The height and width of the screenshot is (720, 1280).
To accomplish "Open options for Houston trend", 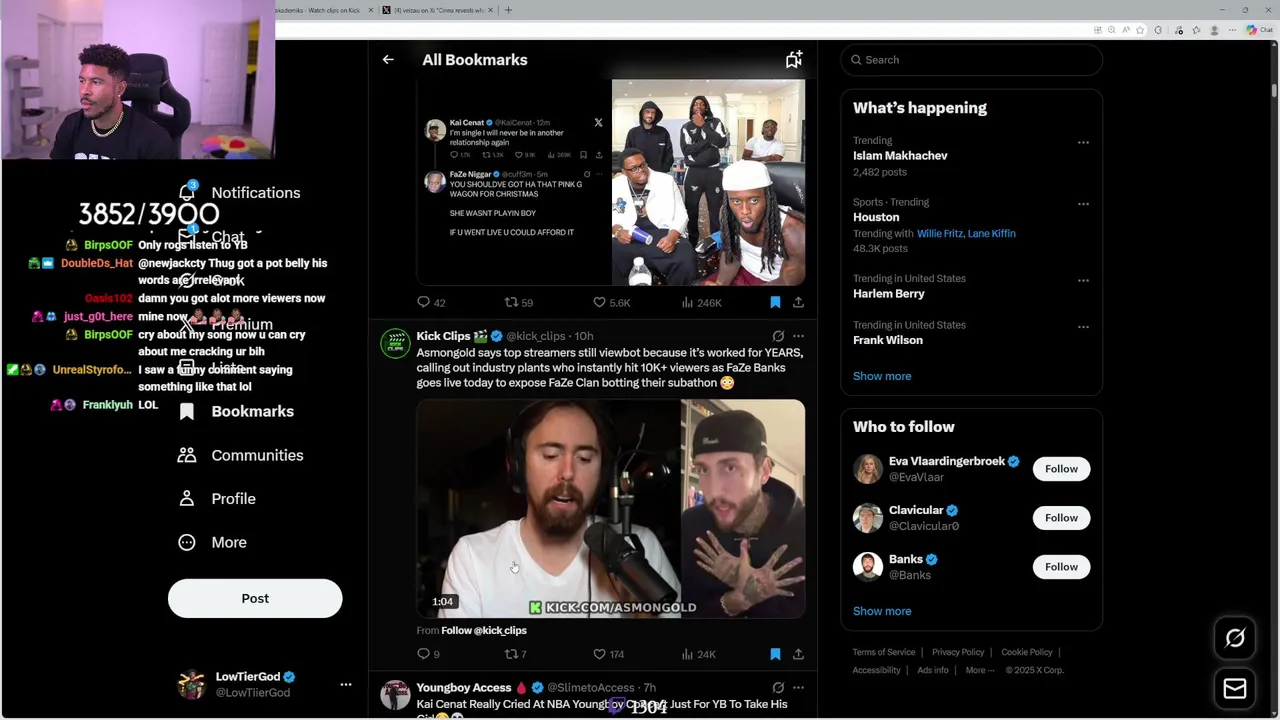I will (1083, 204).
